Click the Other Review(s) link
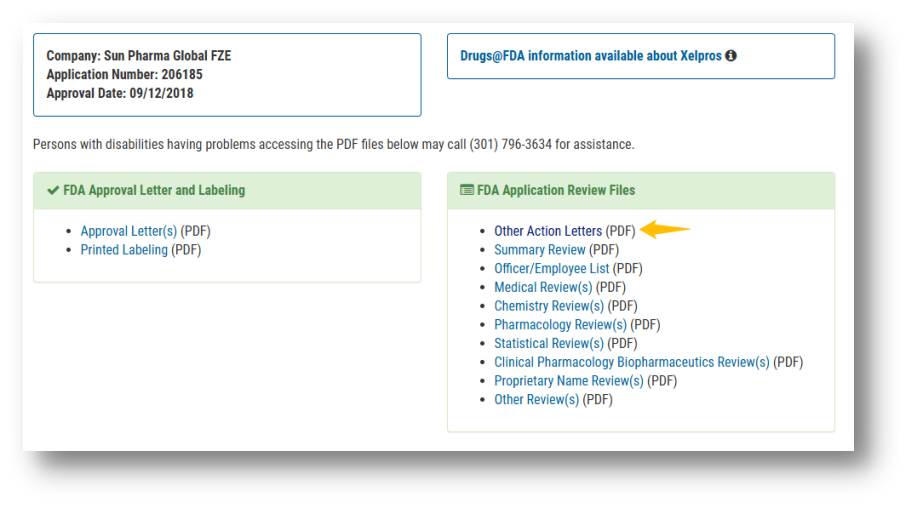 coord(536,400)
